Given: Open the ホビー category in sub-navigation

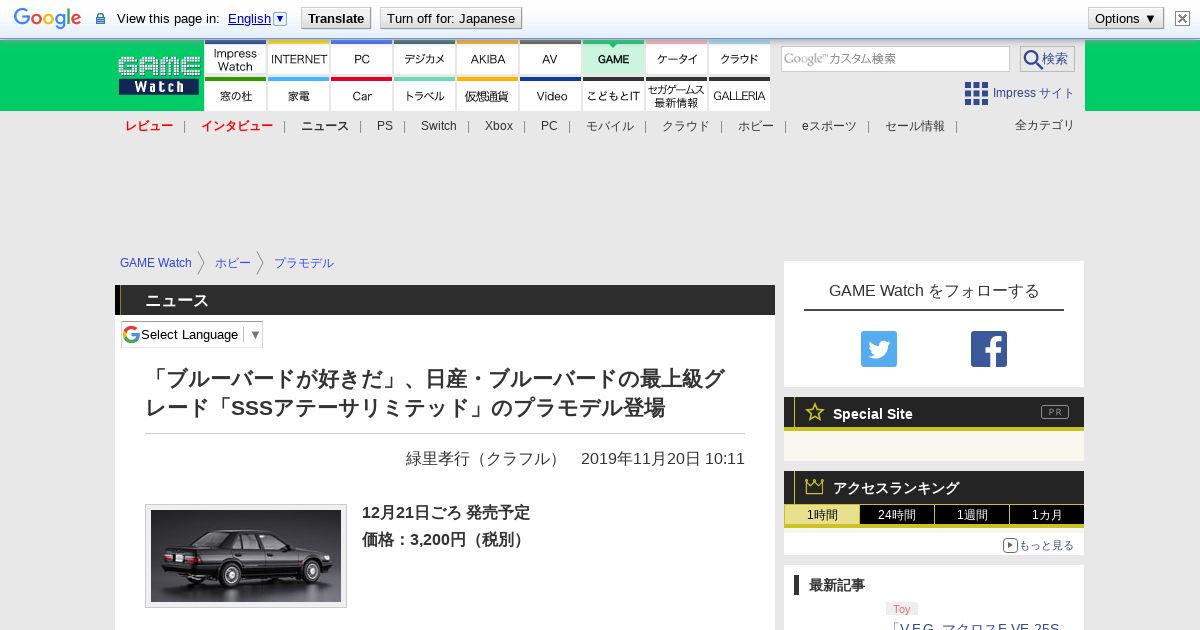Looking at the screenshot, I should [x=756, y=126].
